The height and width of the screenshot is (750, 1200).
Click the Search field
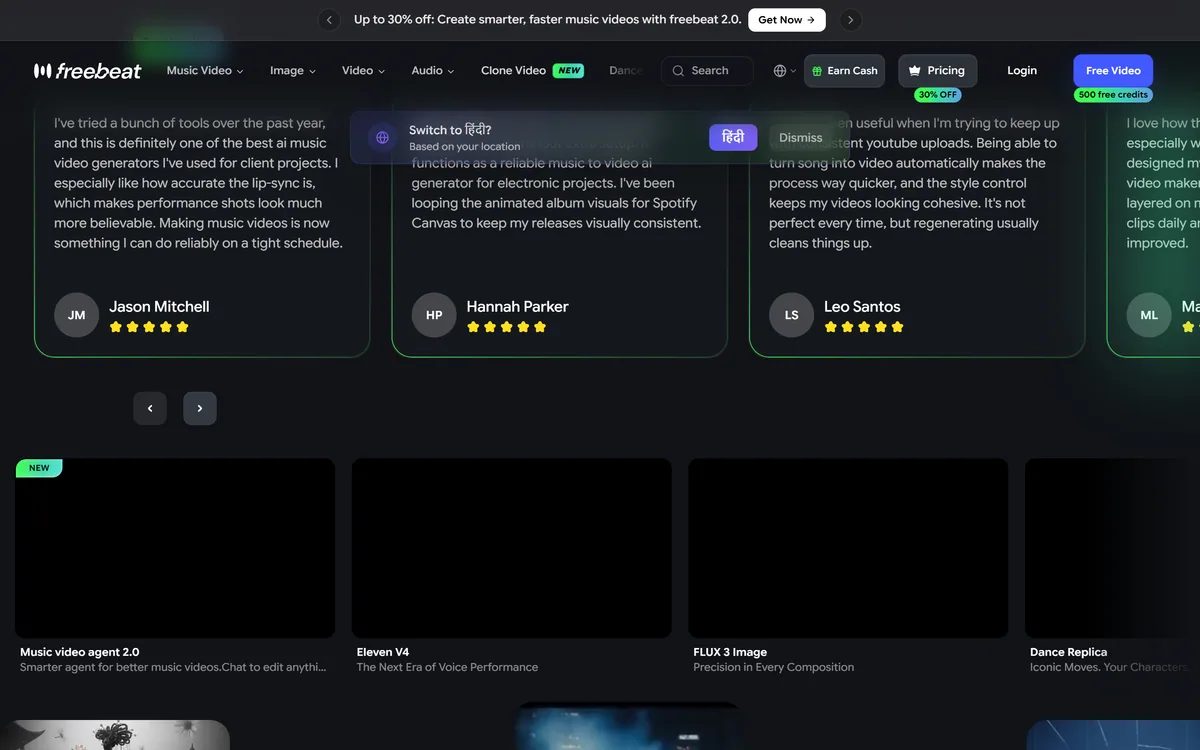tap(708, 71)
